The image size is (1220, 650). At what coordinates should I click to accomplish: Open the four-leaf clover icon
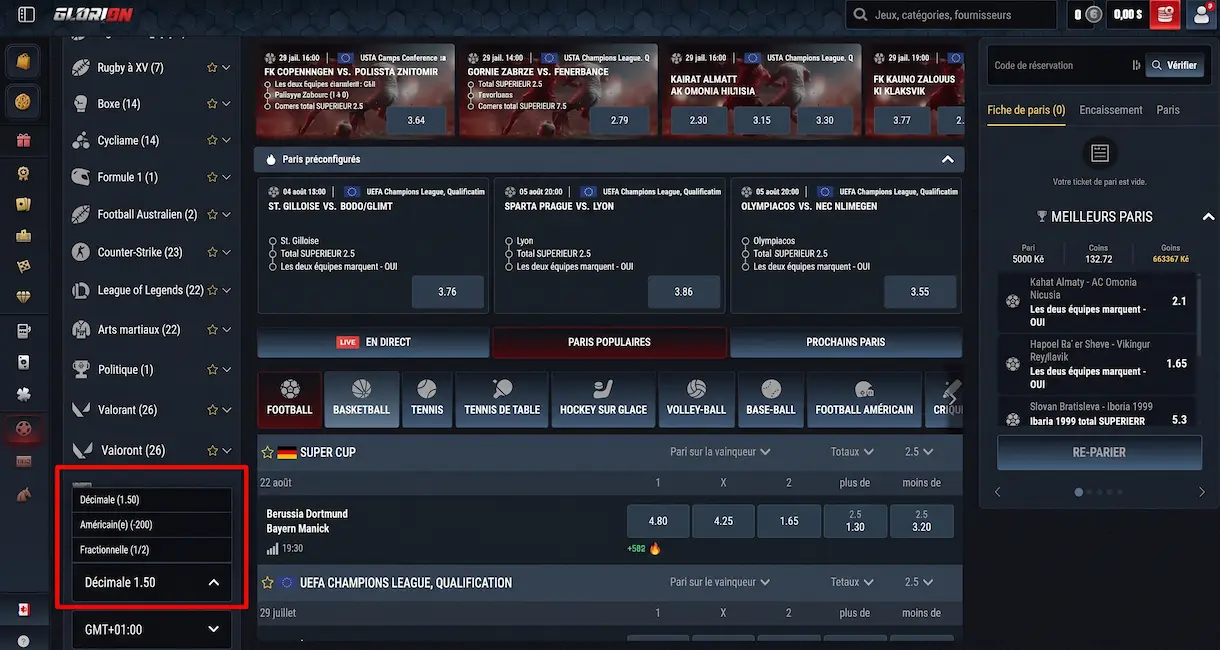coord(23,393)
